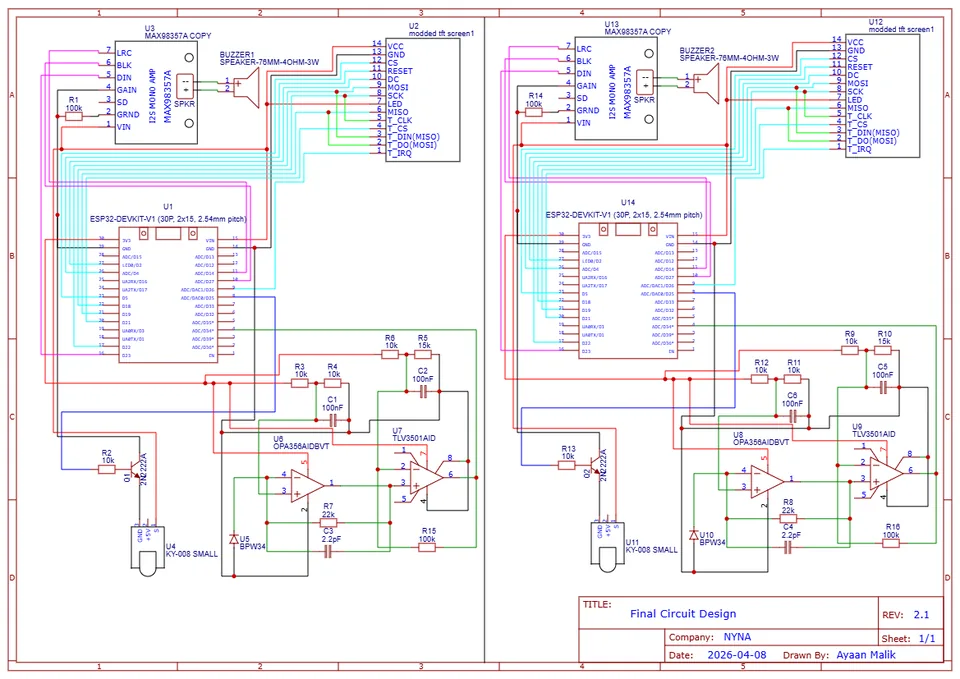Select the BUZZER1 speaker symbol

pos(246,86)
